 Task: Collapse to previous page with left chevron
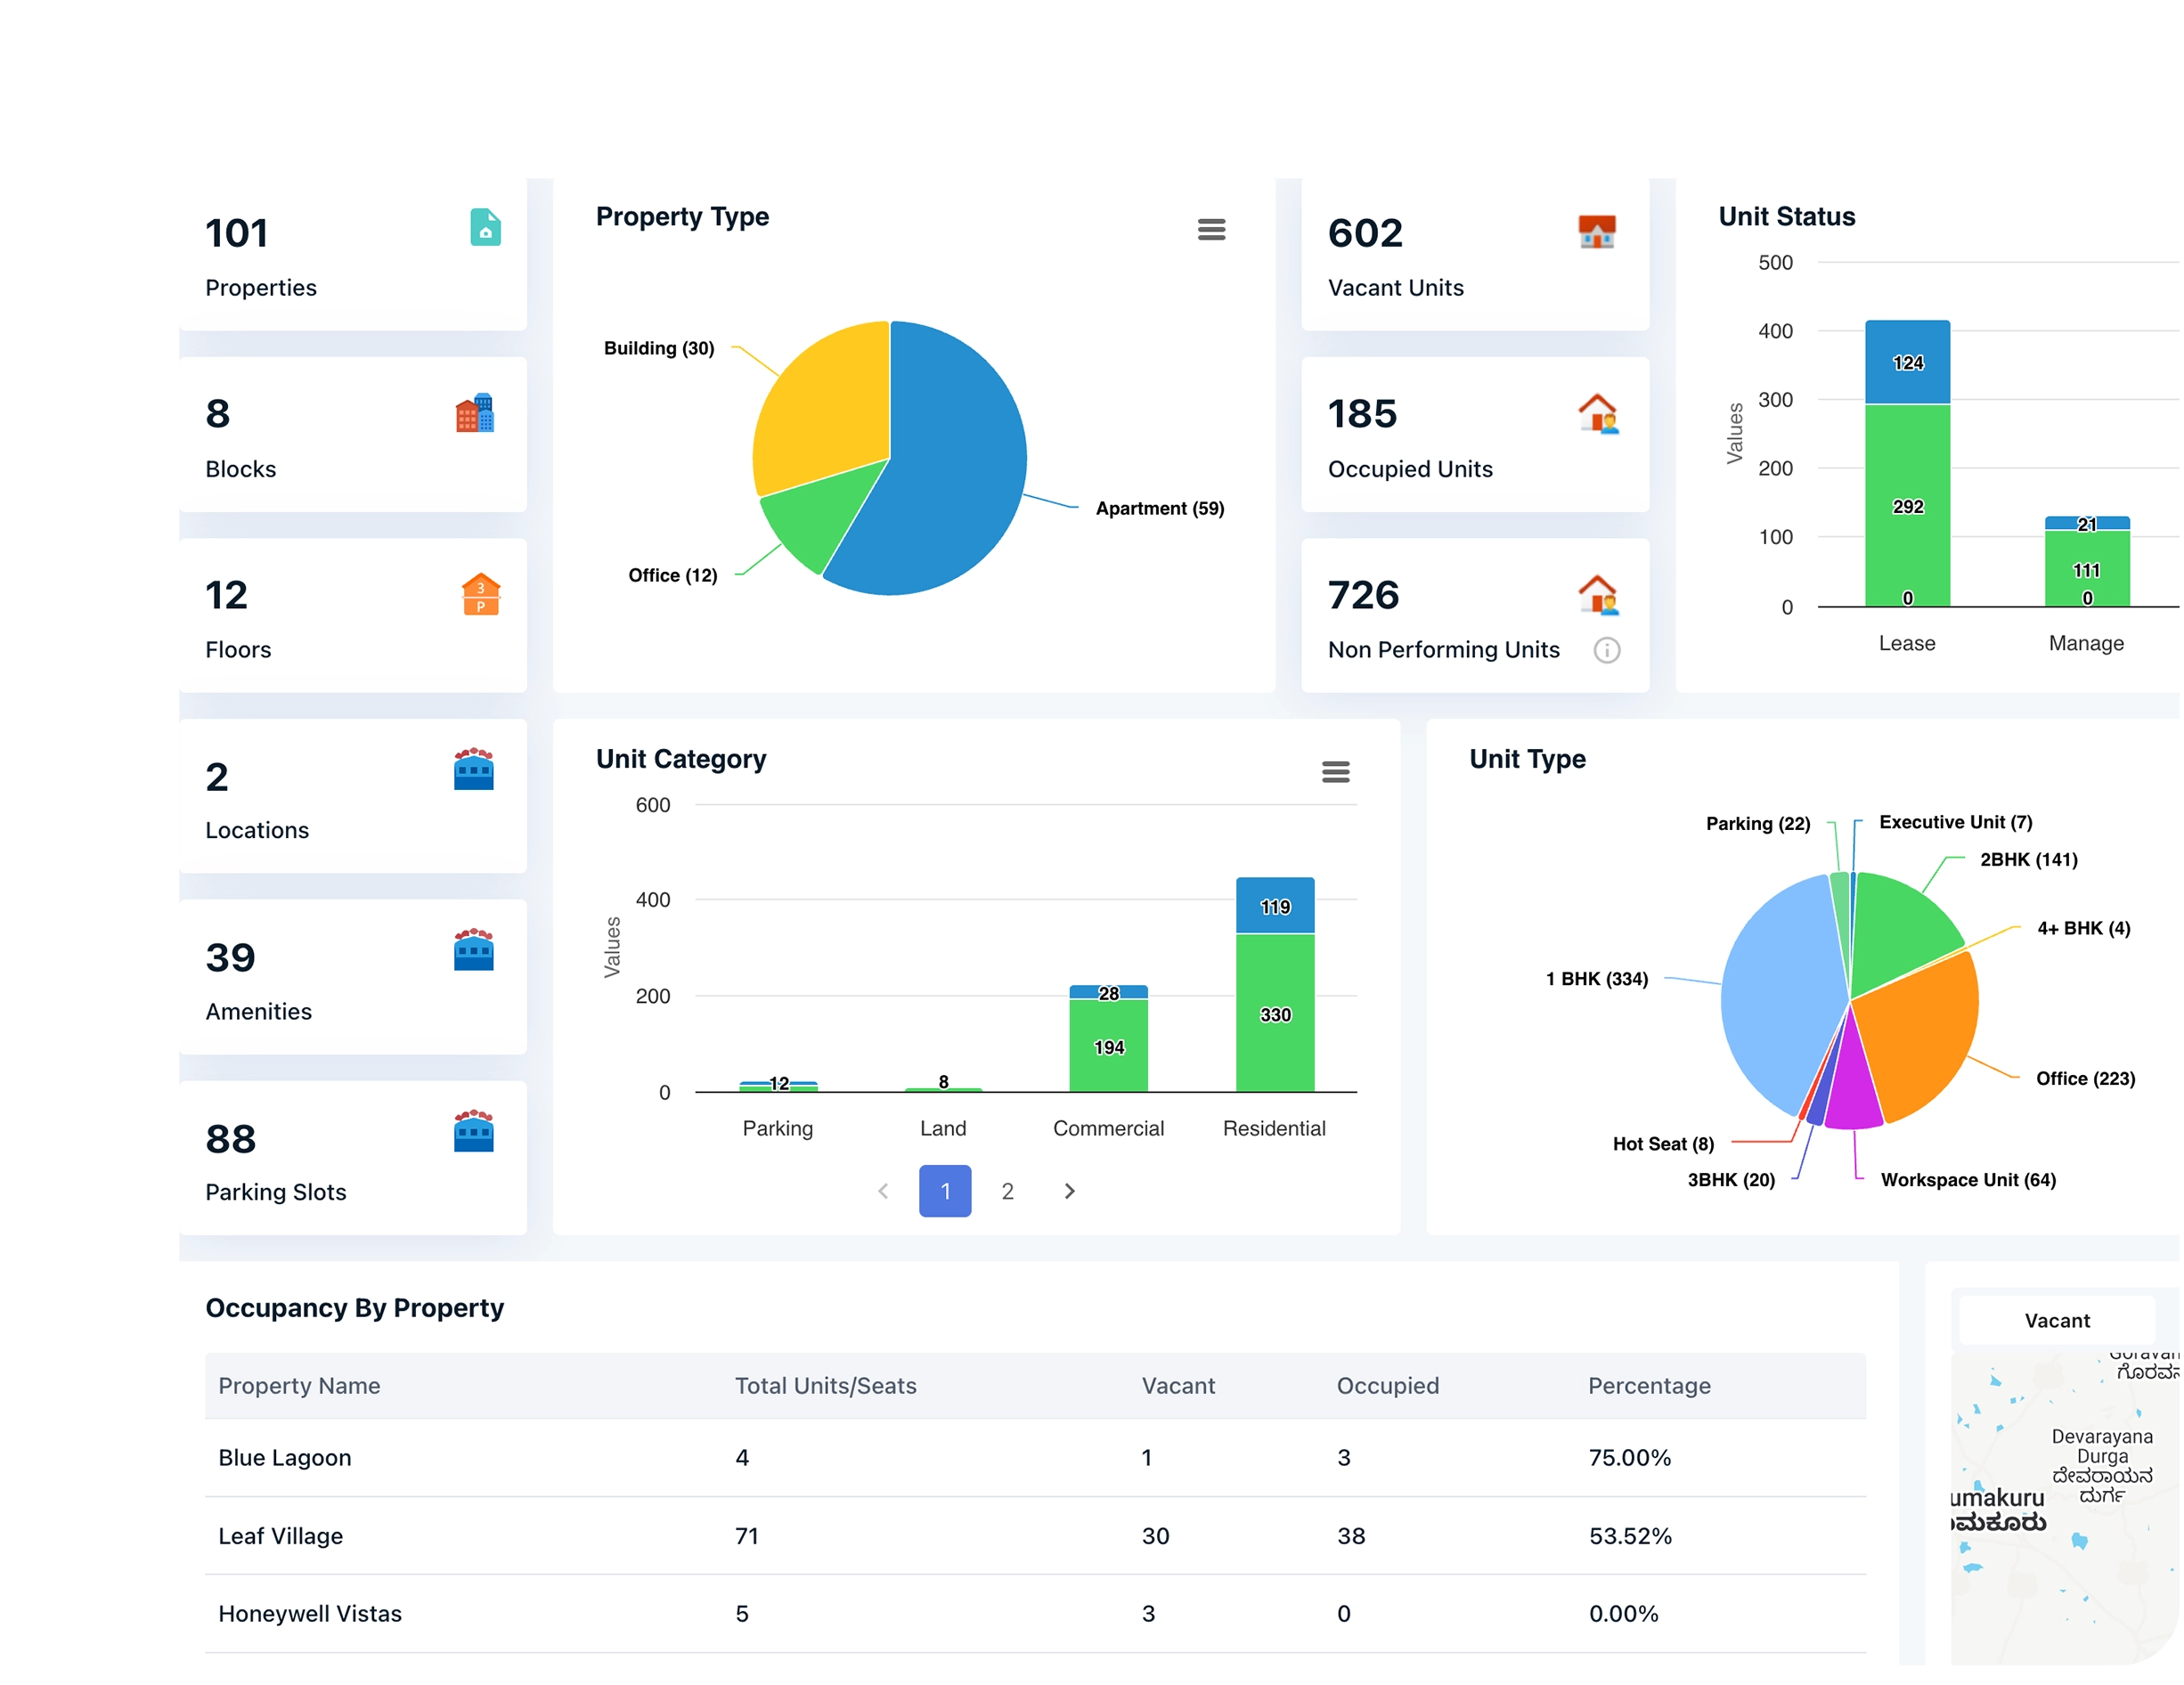(883, 1191)
